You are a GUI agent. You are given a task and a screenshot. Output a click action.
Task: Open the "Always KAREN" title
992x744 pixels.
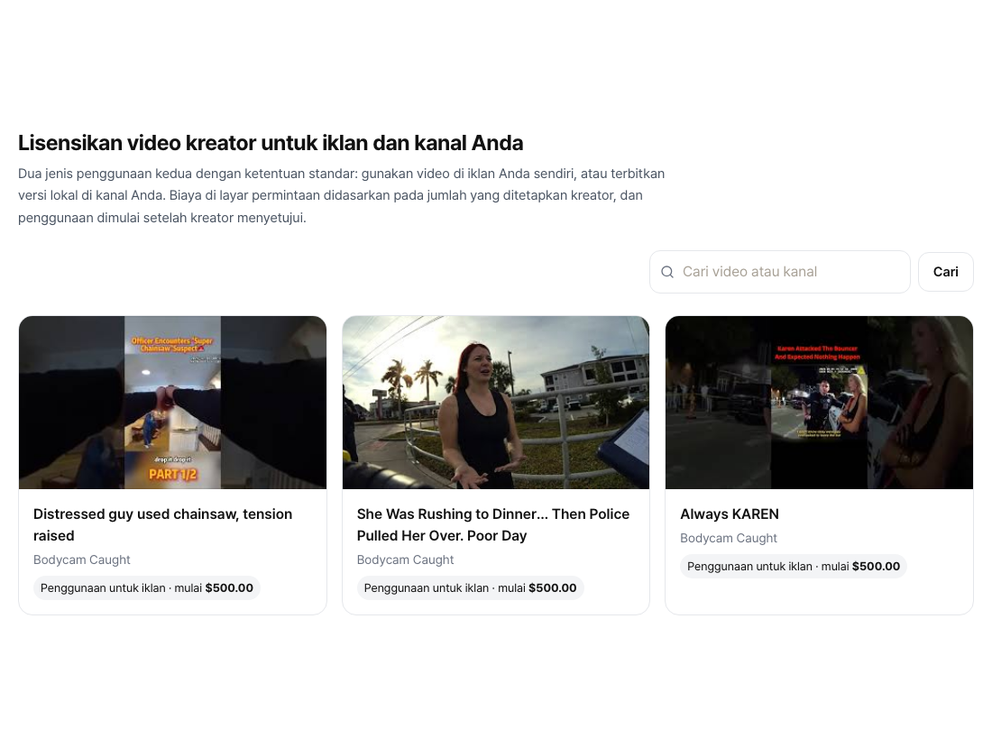tap(729, 514)
